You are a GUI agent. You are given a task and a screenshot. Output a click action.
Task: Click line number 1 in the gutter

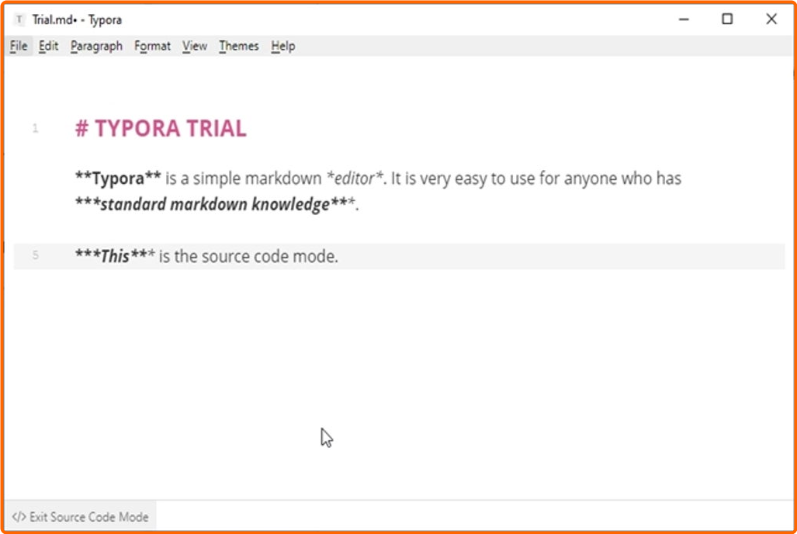(35, 128)
